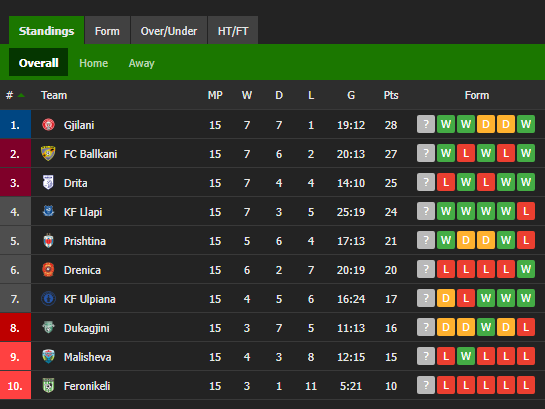Click the Malisheva crest icon
Image resolution: width=545 pixels, height=409 pixels.
[48, 357]
